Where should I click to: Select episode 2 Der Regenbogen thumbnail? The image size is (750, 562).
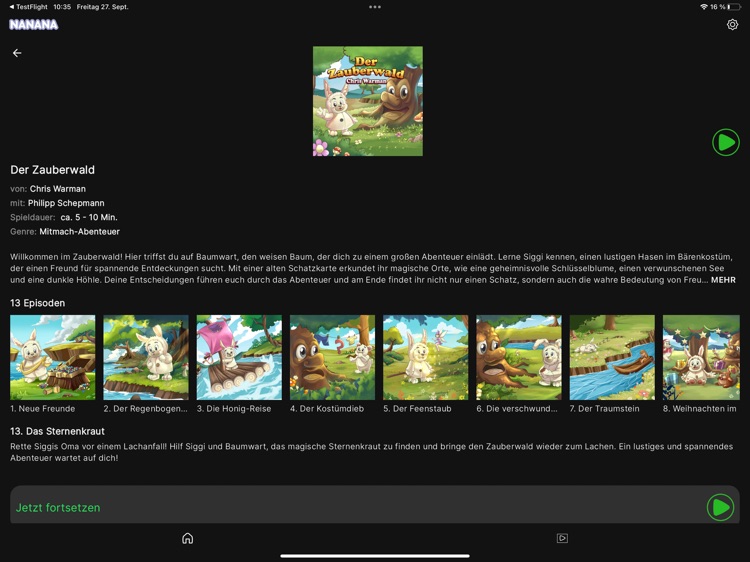click(x=146, y=357)
